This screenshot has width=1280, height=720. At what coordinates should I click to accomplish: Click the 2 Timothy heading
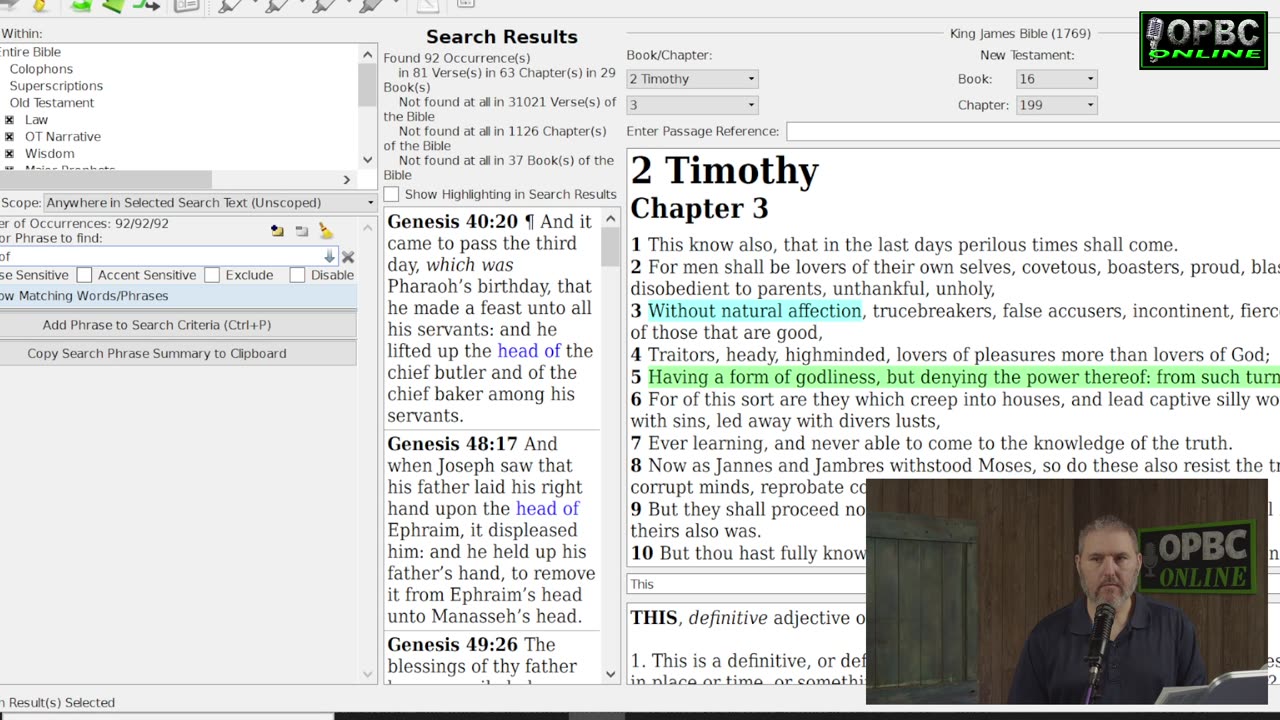pos(724,171)
